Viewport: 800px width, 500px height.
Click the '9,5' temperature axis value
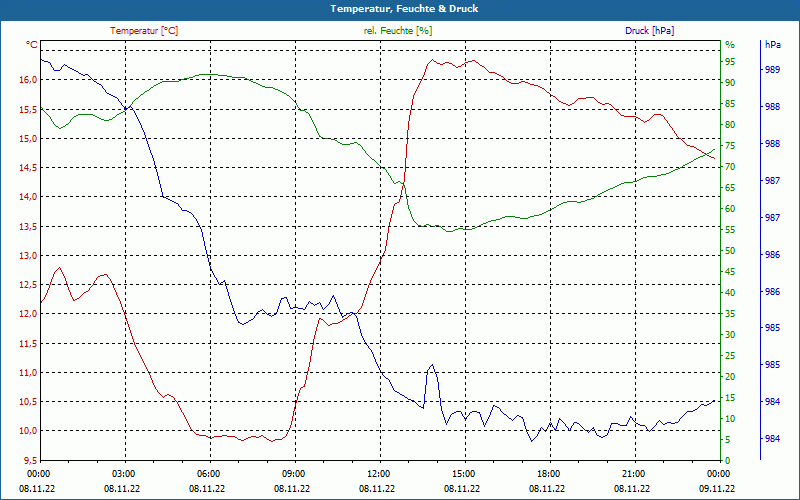pos(30,460)
